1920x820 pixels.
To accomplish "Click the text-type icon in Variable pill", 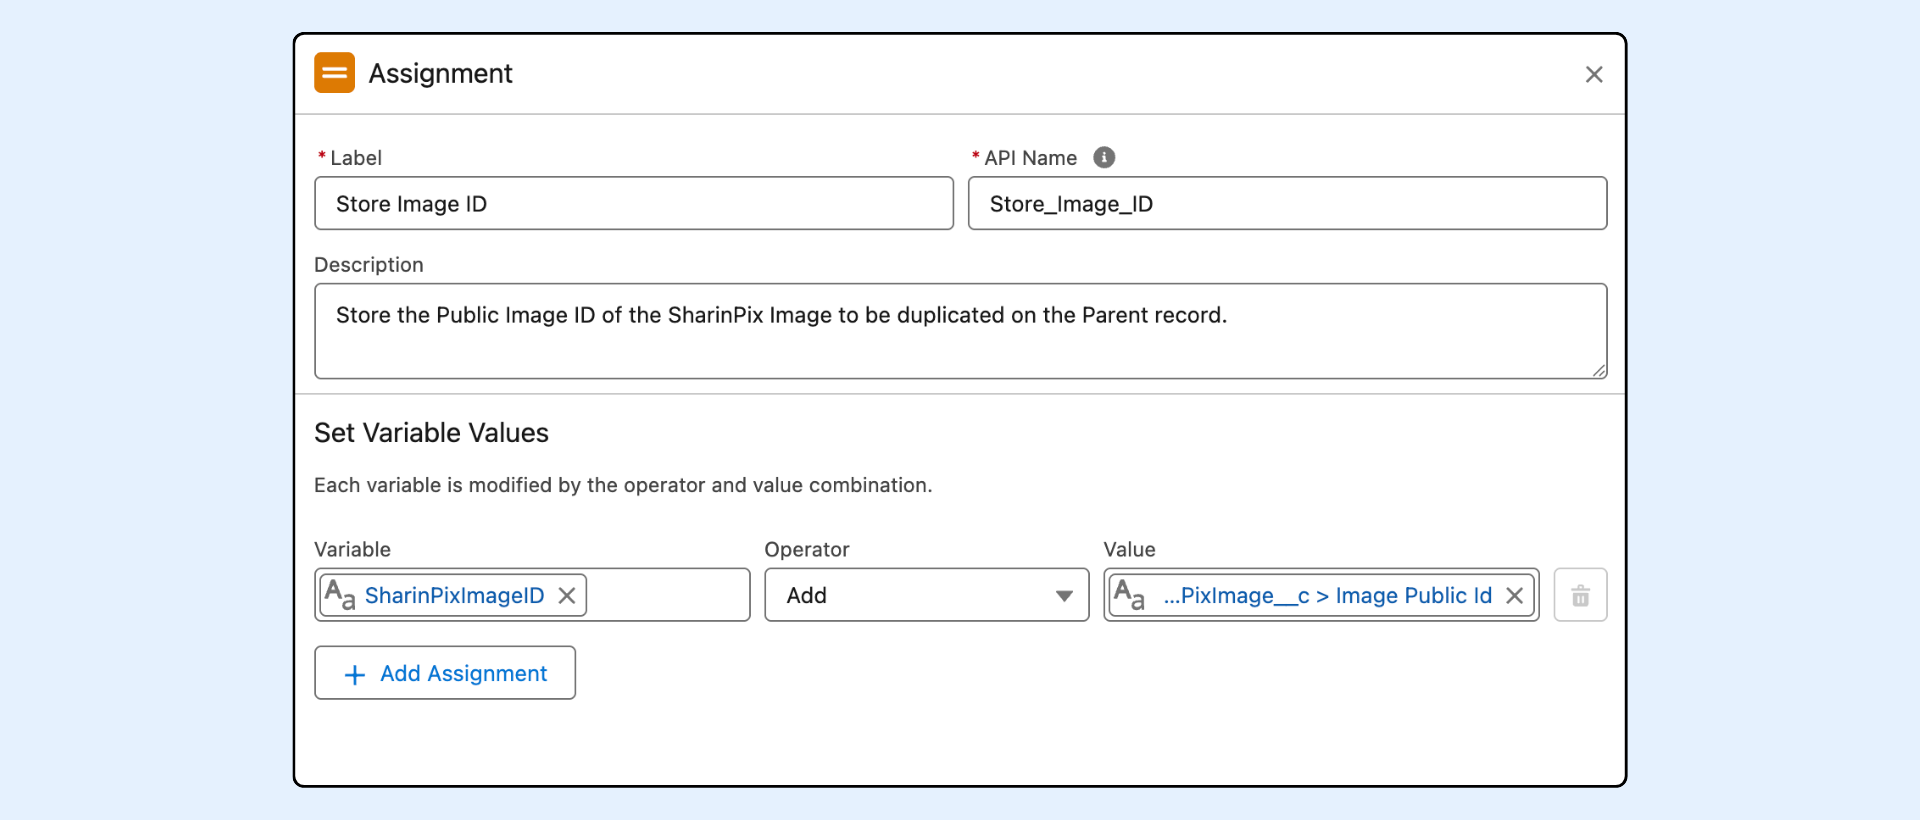I will pos(340,595).
